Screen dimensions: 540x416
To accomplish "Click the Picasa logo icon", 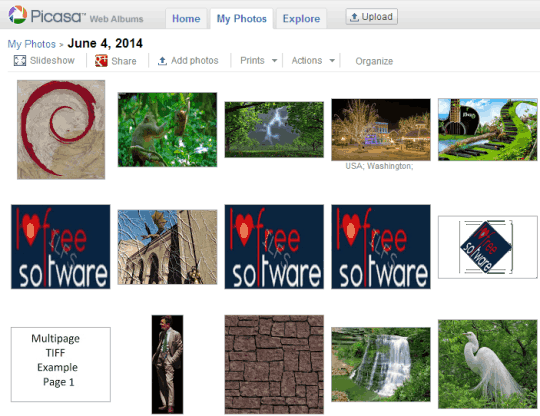I will [x=18, y=15].
